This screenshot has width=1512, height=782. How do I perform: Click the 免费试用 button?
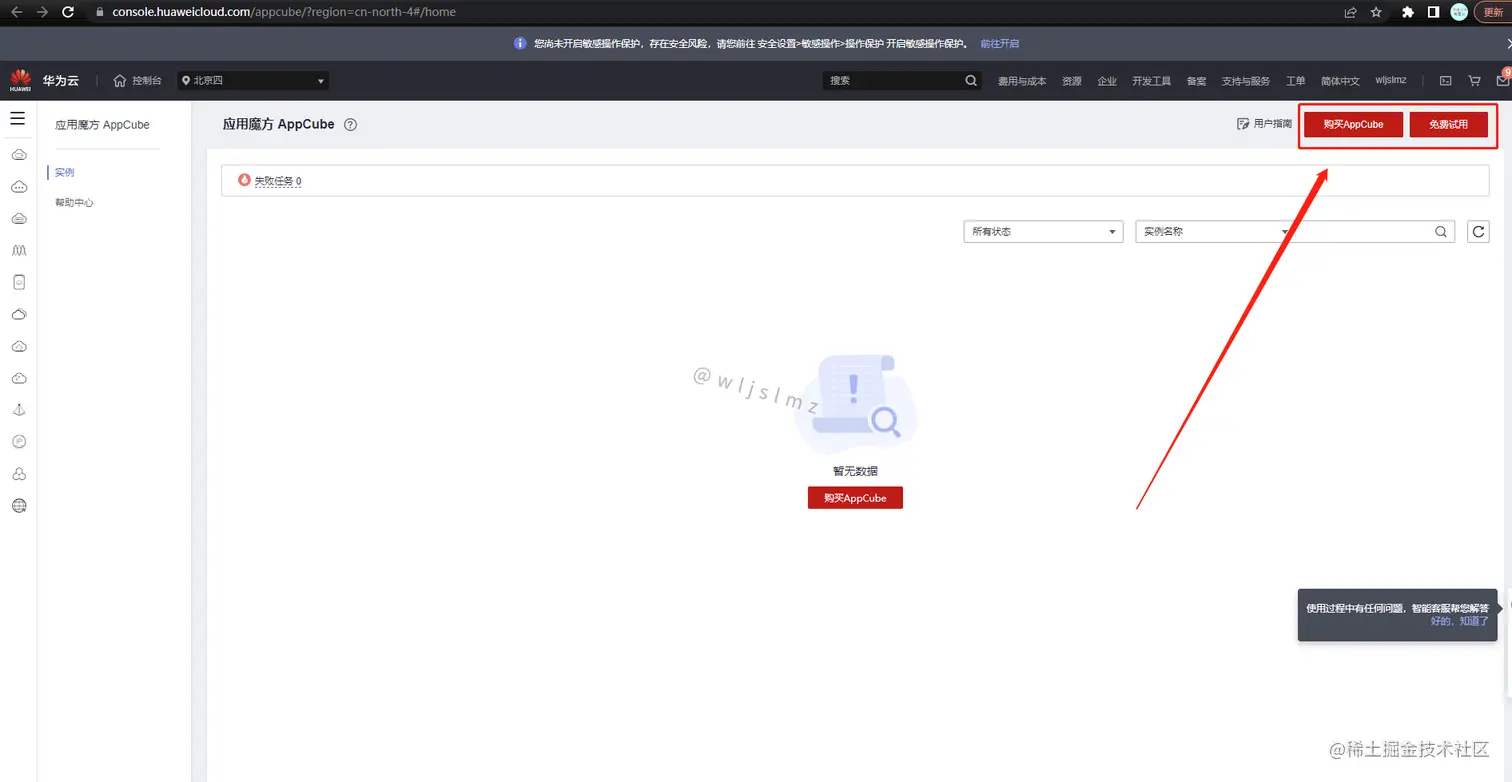[1448, 125]
